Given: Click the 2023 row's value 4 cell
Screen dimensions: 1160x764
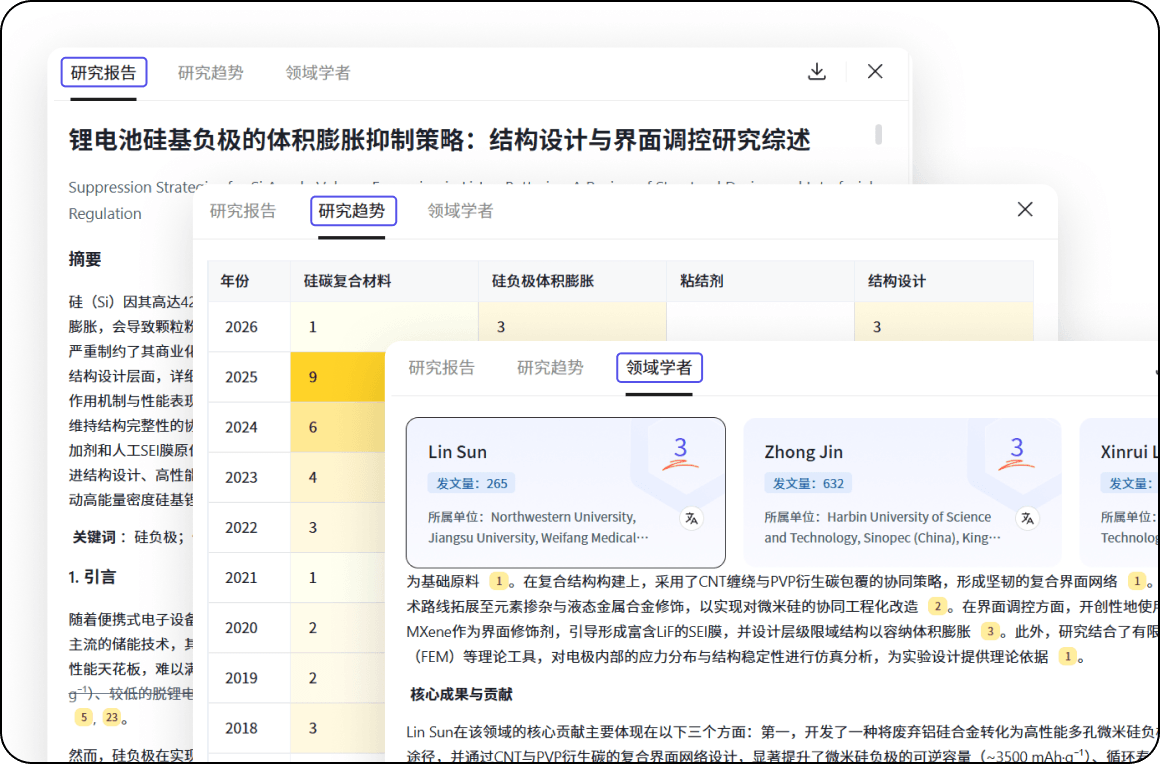Looking at the screenshot, I should pyautogui.click(x=338, y=478).
